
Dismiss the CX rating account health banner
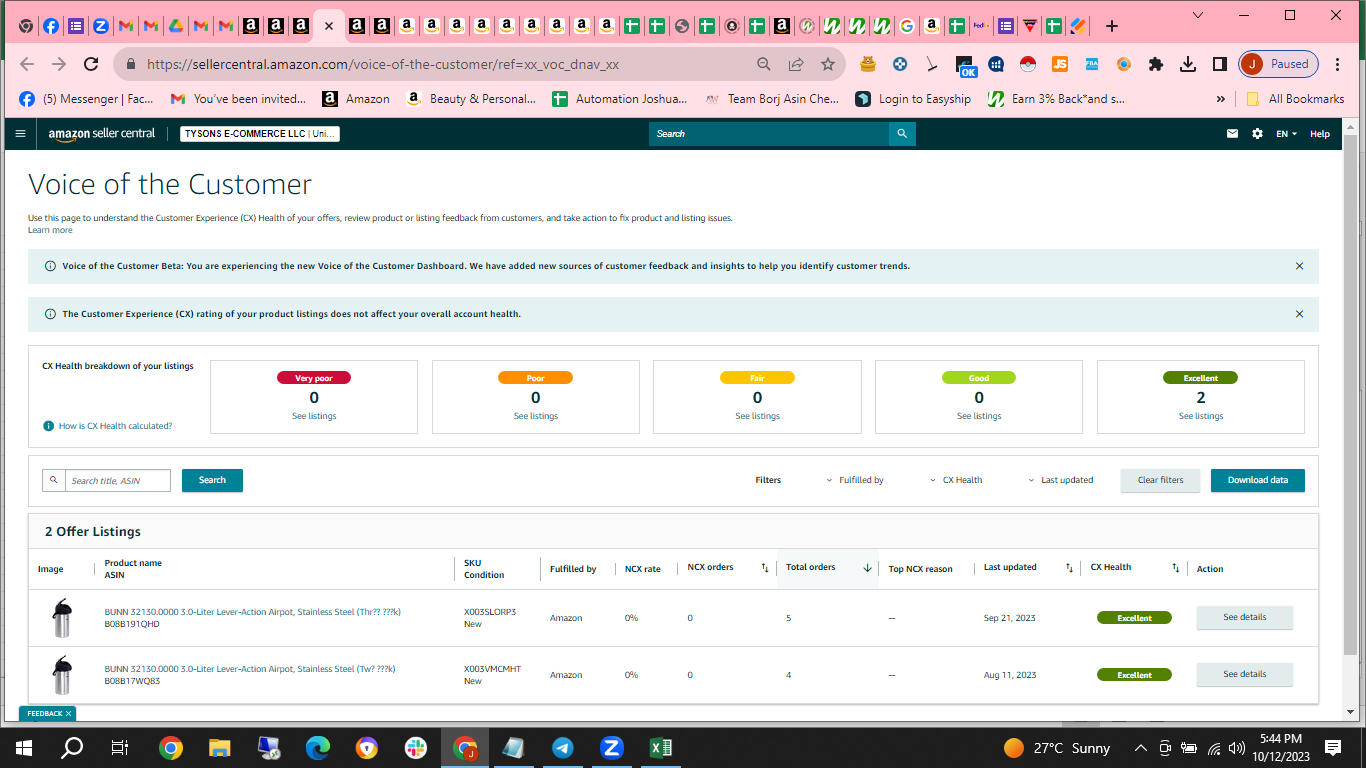point(1299,314)
